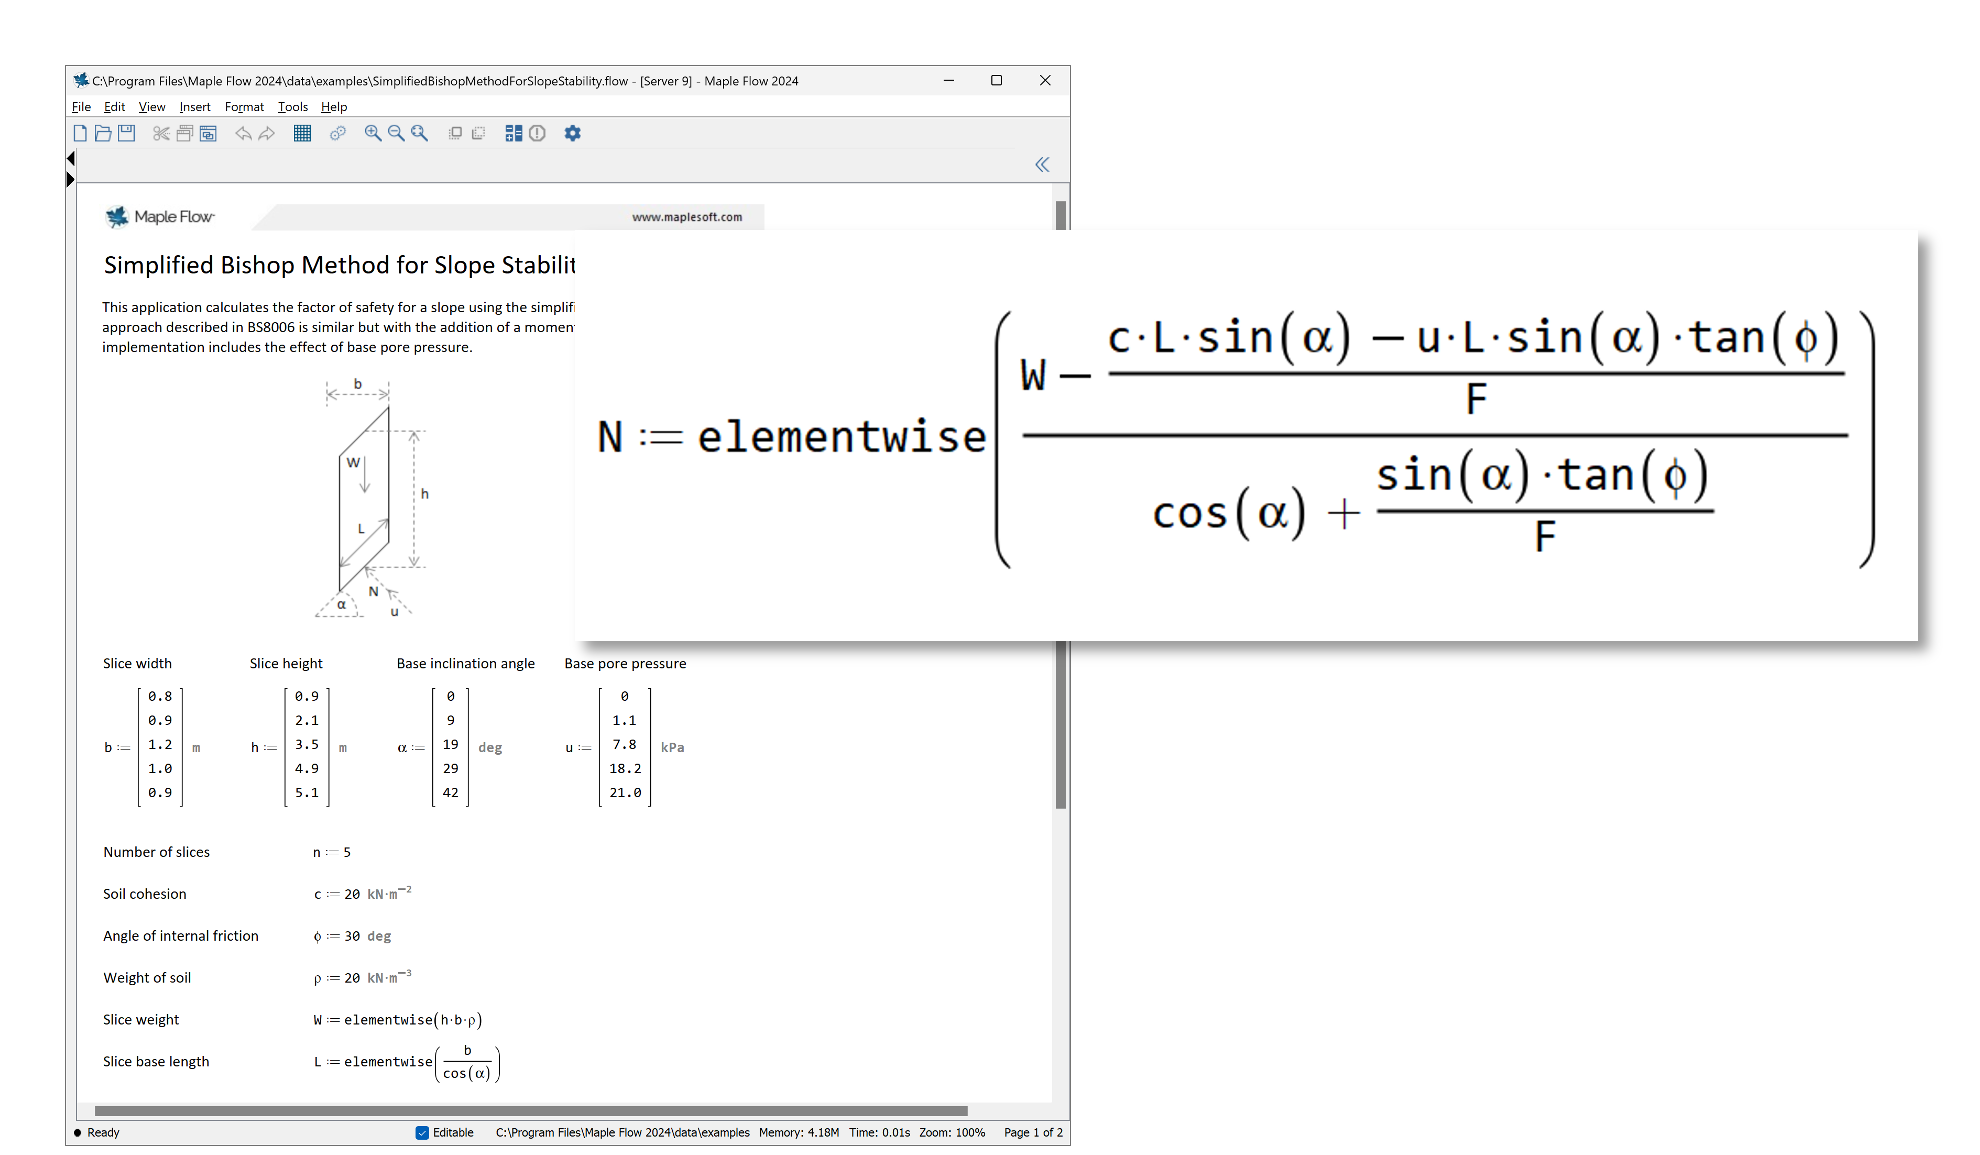The image size is (1980, 1155).
Task: Click the zoom-to-fit magnifier icon
Action: click(420, 133)
